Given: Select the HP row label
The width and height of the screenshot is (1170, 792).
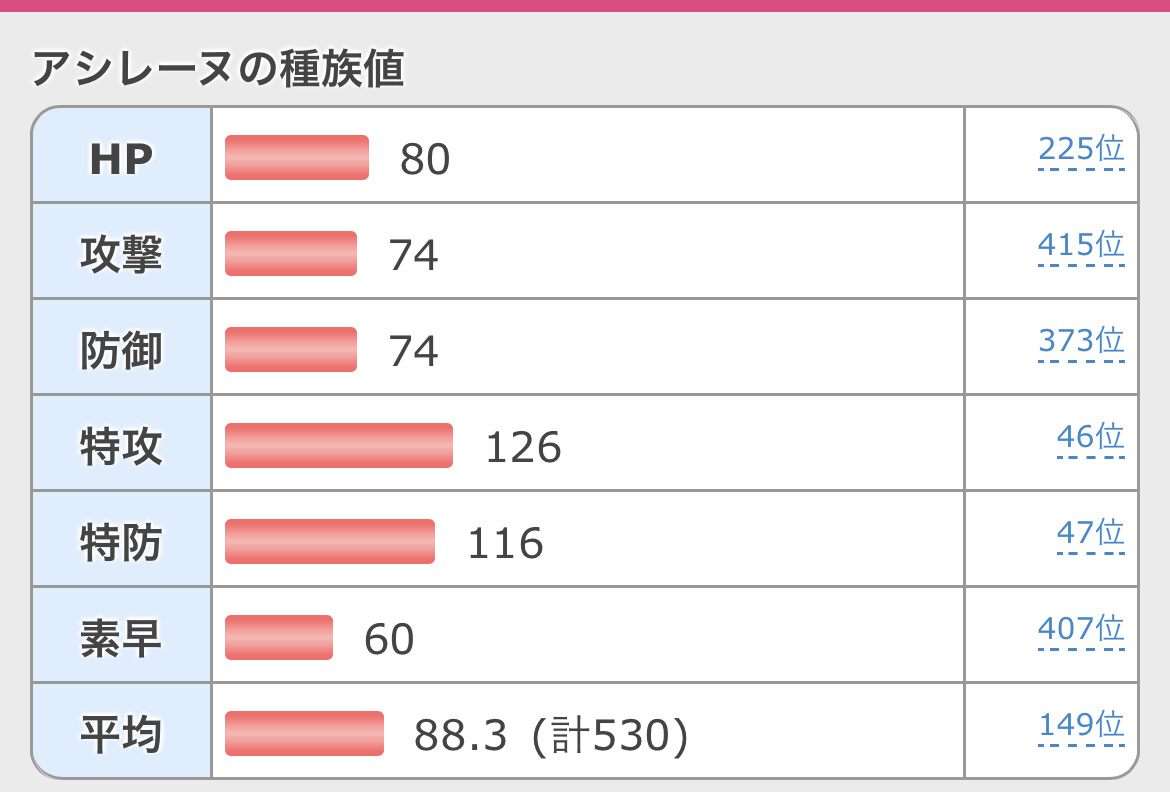Looking at the screenshot, I should click(122, 158).
